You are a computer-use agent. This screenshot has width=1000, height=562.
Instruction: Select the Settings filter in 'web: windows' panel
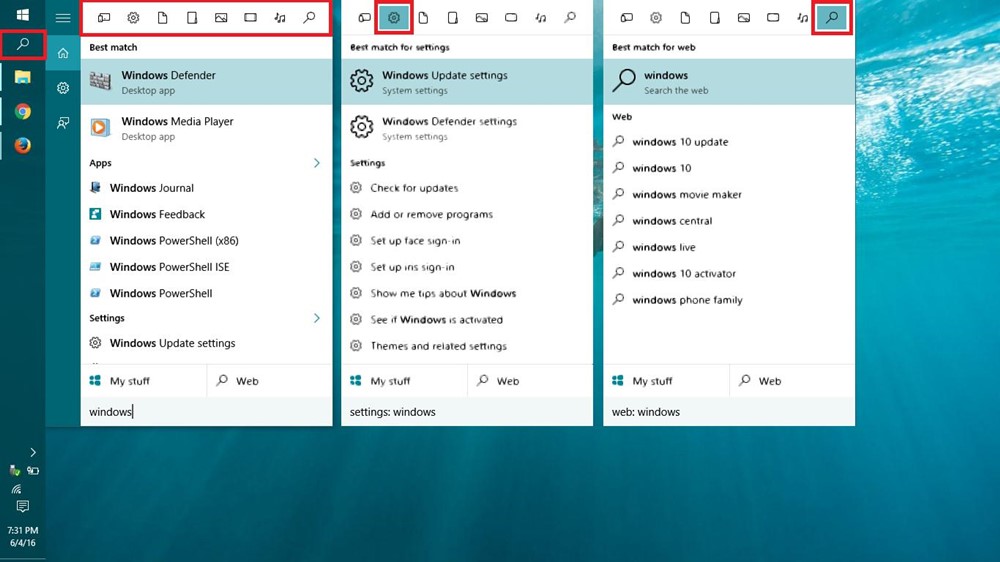[656, 18]
